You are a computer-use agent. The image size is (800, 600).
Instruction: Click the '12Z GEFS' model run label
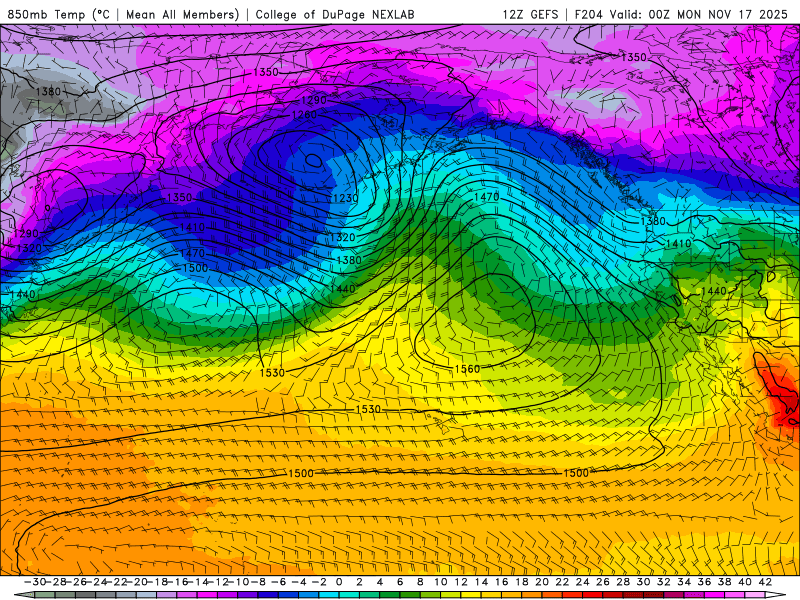[531, 14]
